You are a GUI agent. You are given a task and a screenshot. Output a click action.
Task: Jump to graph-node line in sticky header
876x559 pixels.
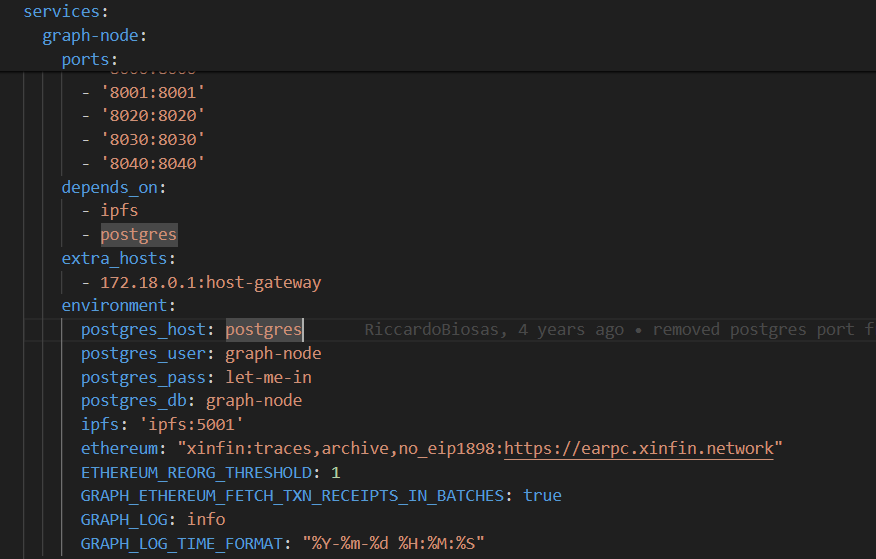pyautogui.click(x=94, y=36)
